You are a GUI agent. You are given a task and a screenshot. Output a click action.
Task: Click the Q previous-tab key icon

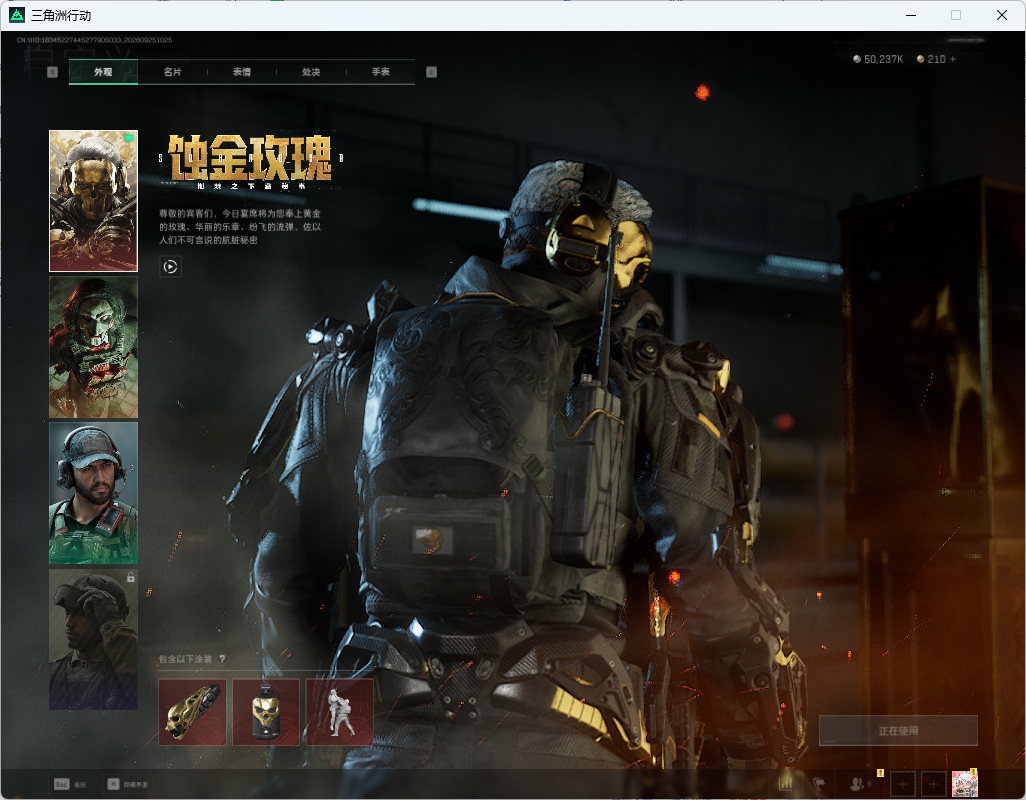point(53,72)
